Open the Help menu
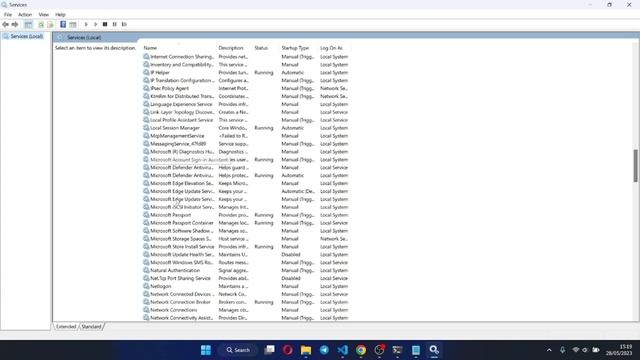This screenshot has width=640, height=360. point(60,15)
